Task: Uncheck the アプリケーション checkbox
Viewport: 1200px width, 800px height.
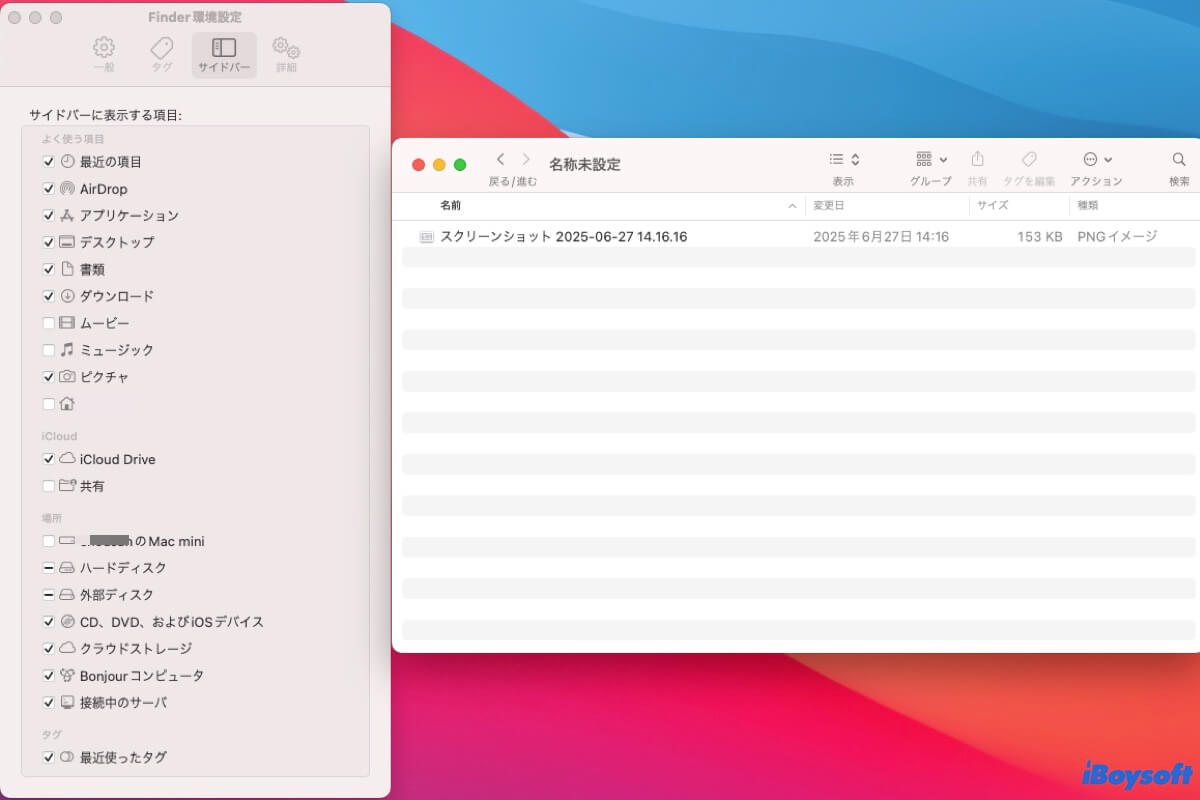Action: point(49,215)
